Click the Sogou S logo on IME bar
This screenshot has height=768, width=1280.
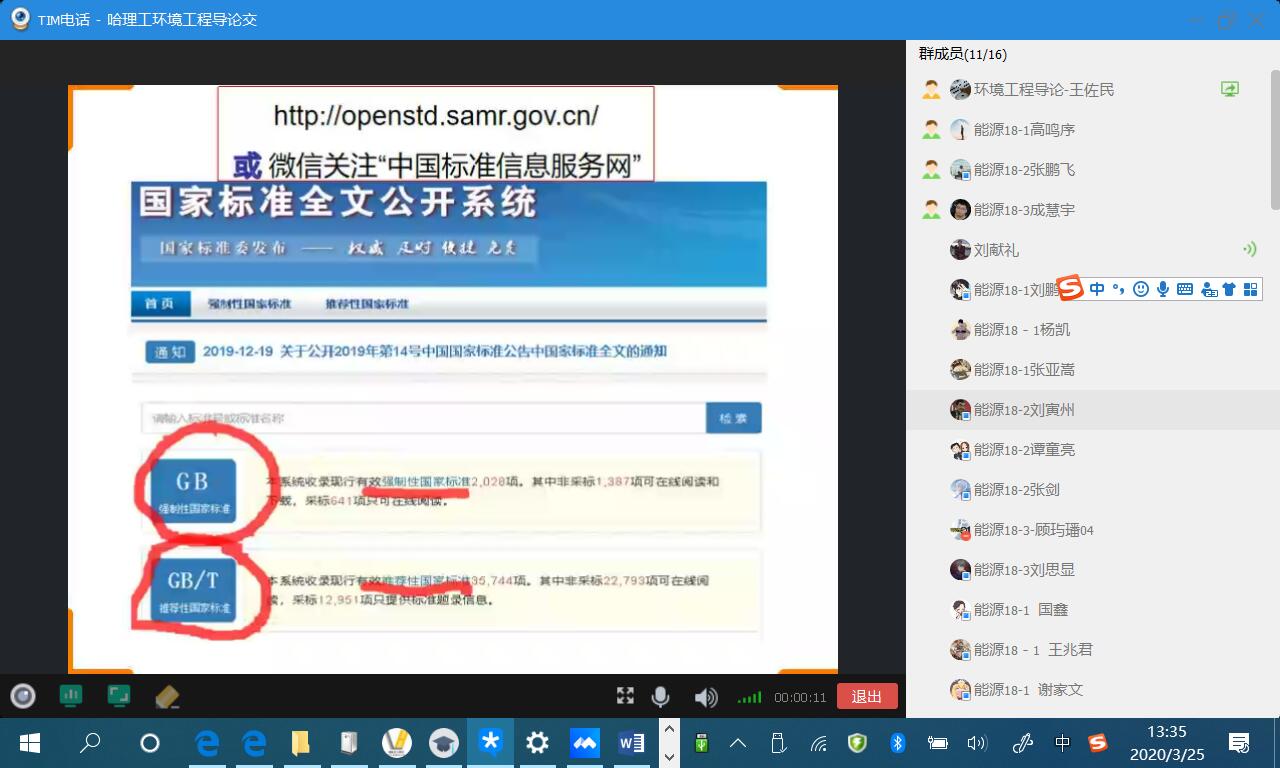point(1071,289)
